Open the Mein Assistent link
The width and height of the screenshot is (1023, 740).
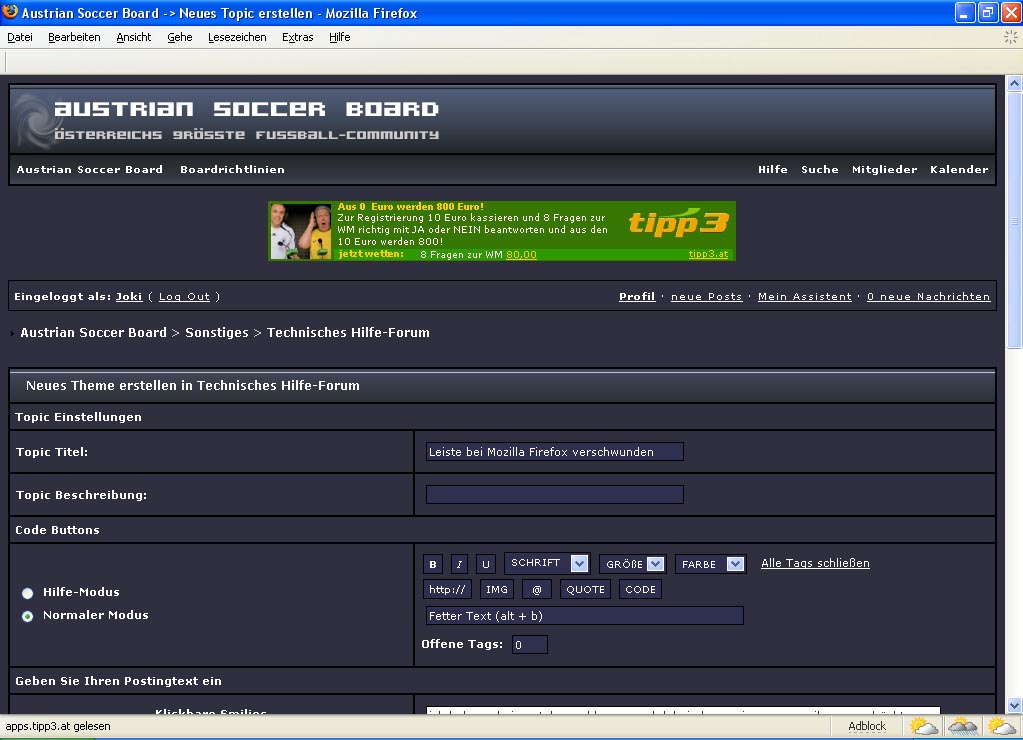point(804,296)
